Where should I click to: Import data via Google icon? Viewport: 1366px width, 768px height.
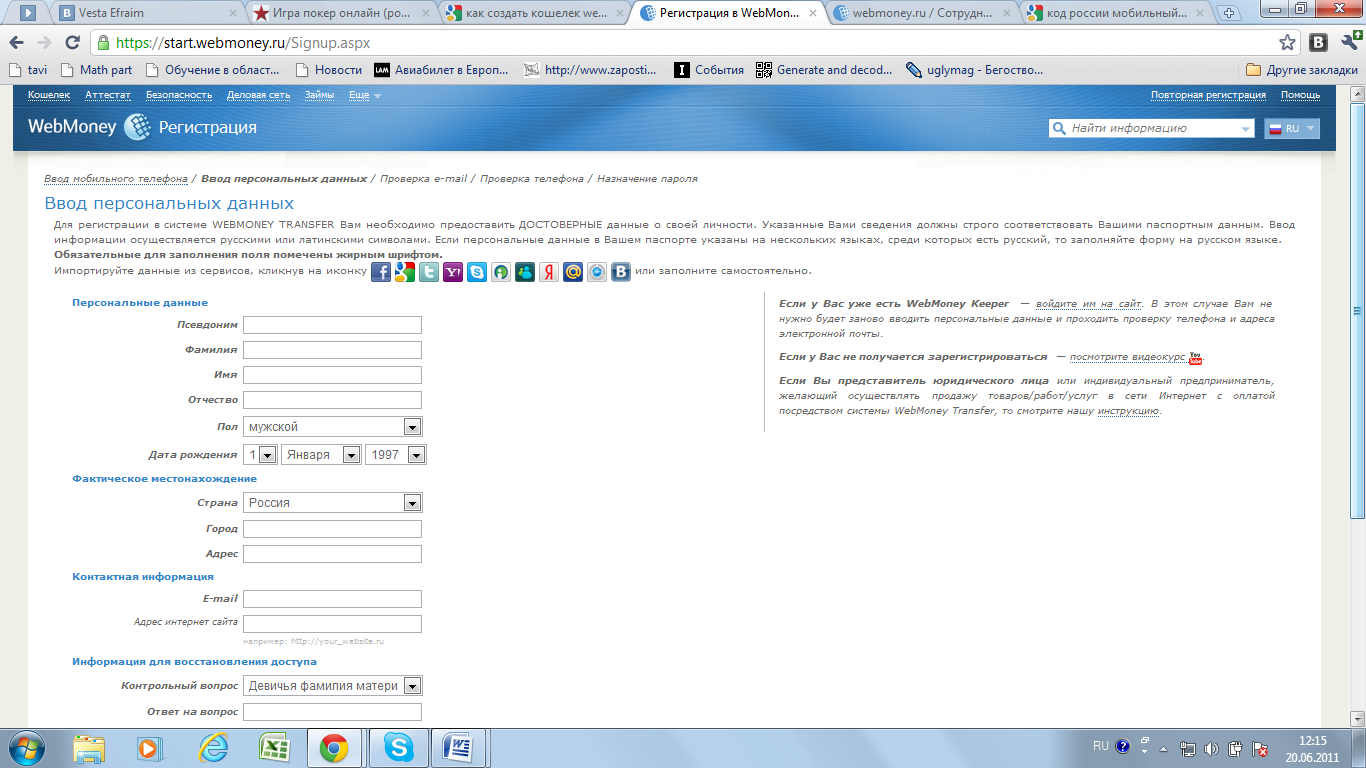coord(404,272)
